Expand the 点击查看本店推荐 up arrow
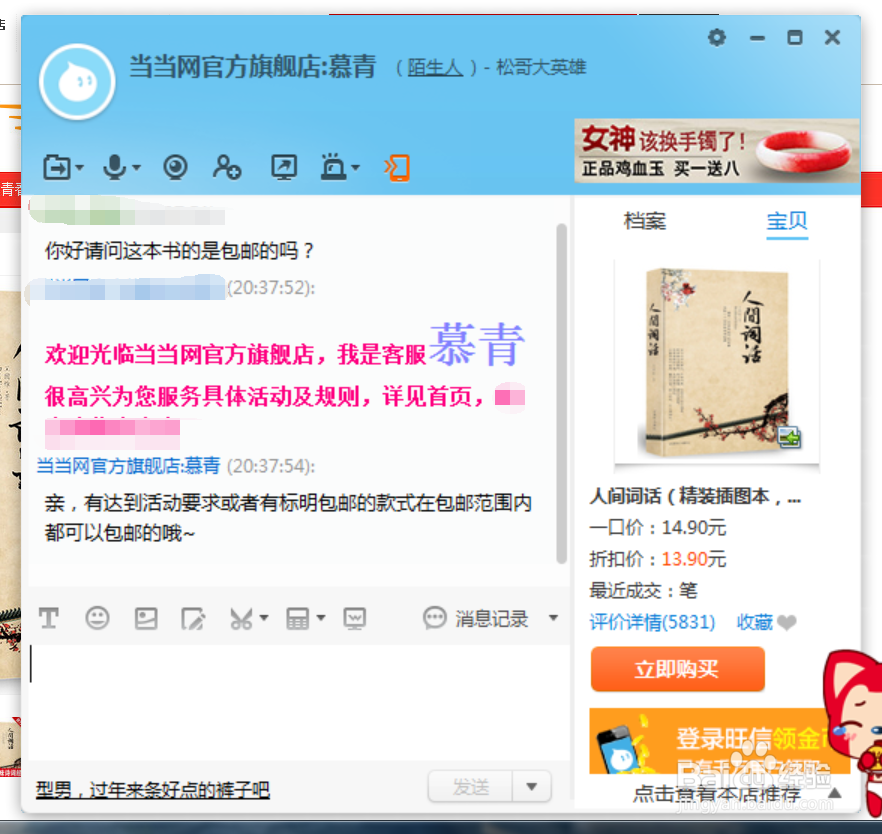 (835, 793)
